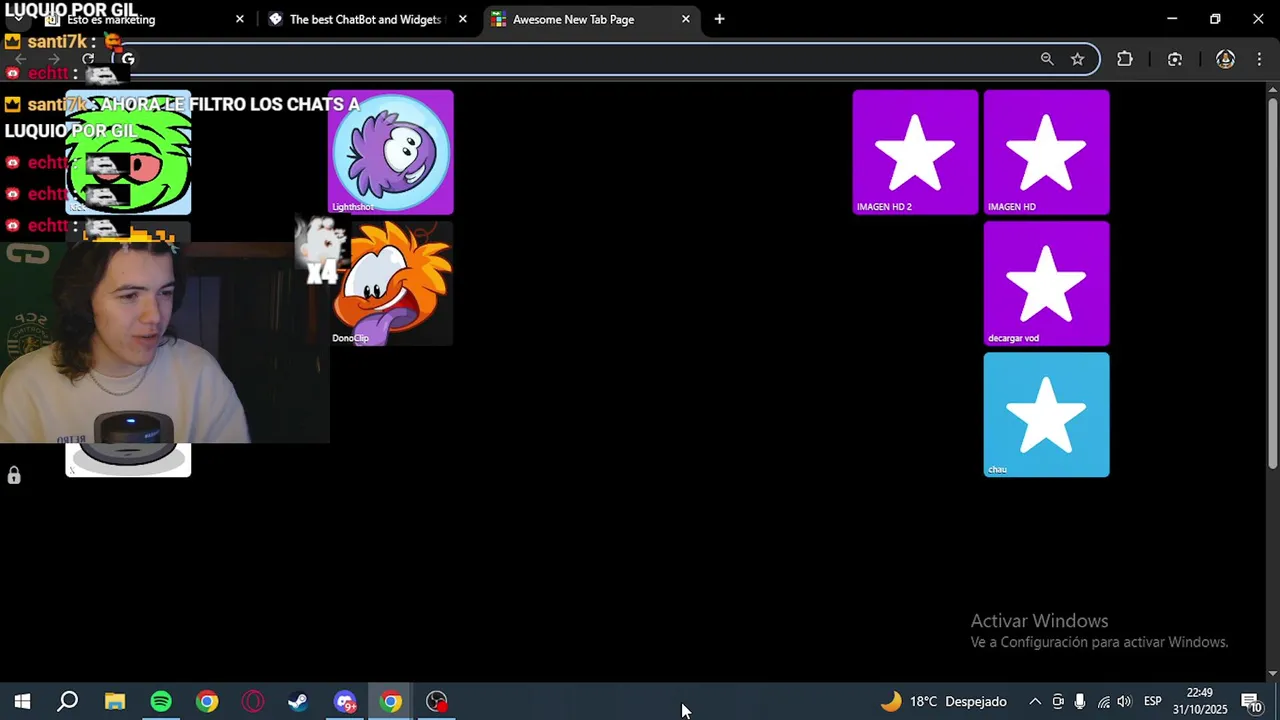Viewport: 1280px width, 720px height.
Task: Open the Chrome three-dot menu
Action: (x=1259, y=59)
